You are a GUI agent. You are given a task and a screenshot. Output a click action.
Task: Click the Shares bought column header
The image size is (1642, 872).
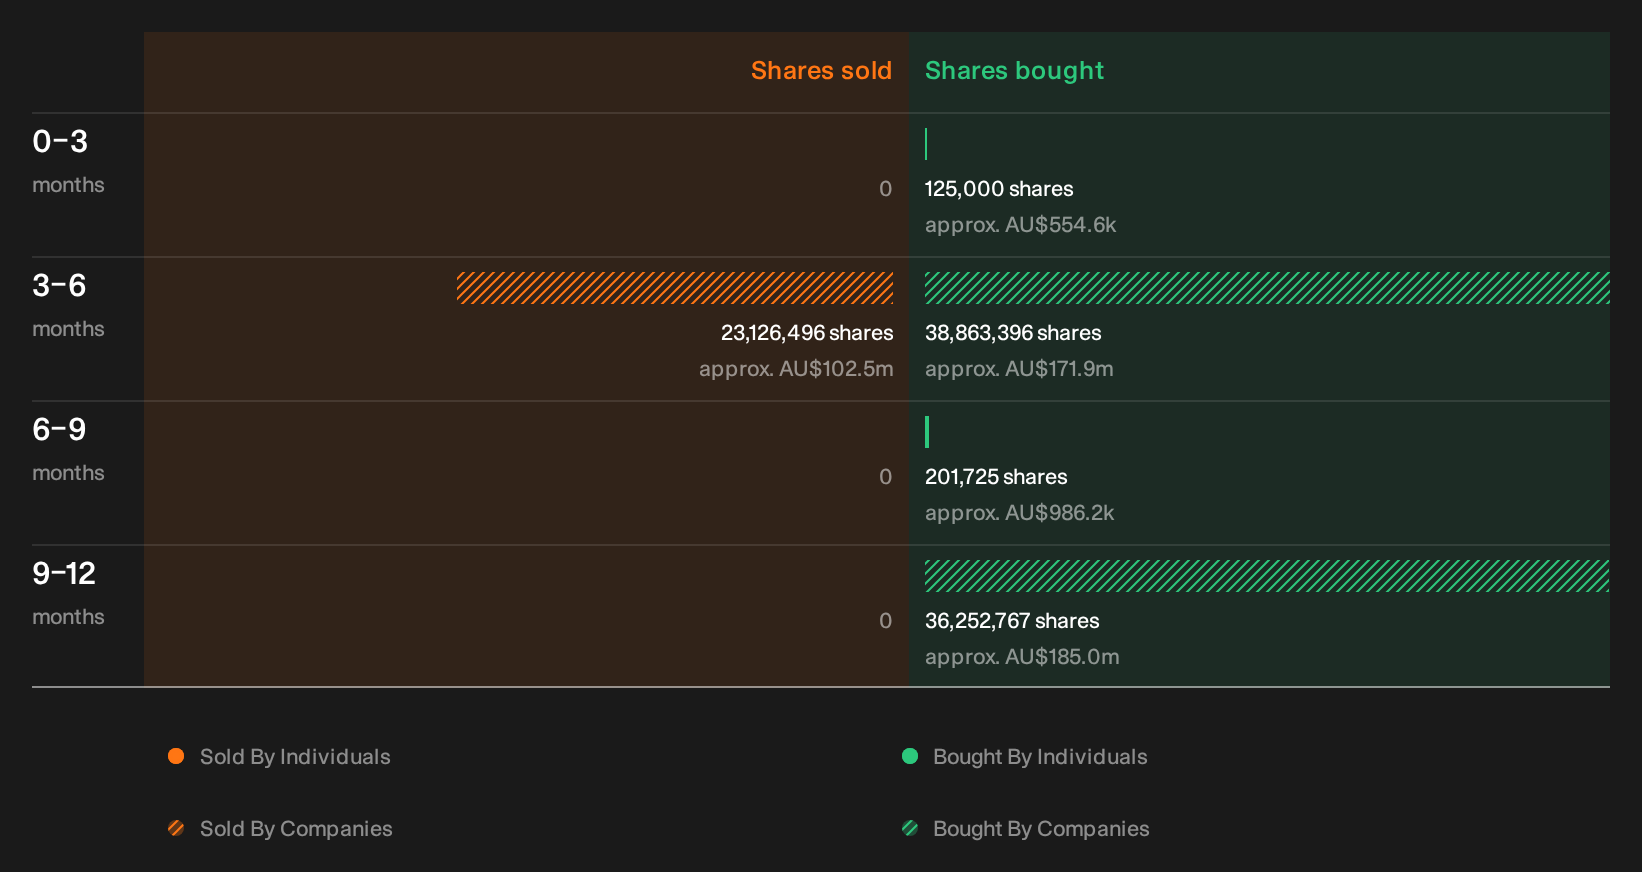click(x=1014, y=71)
